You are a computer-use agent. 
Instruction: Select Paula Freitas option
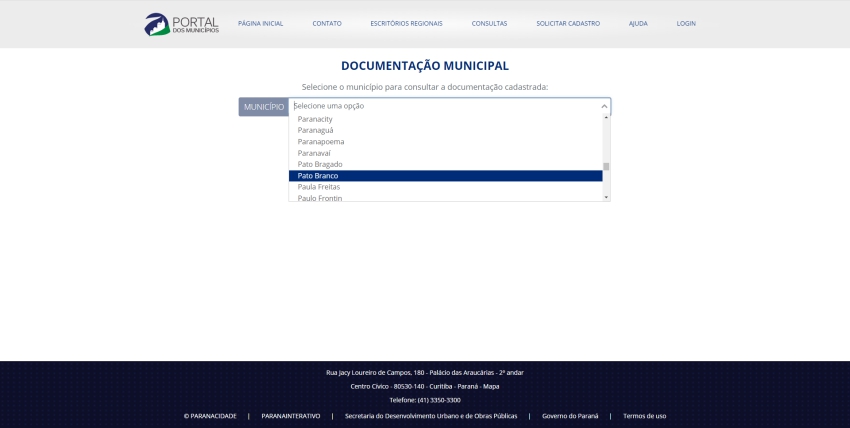pyautogui.click(x=319, y=187)
